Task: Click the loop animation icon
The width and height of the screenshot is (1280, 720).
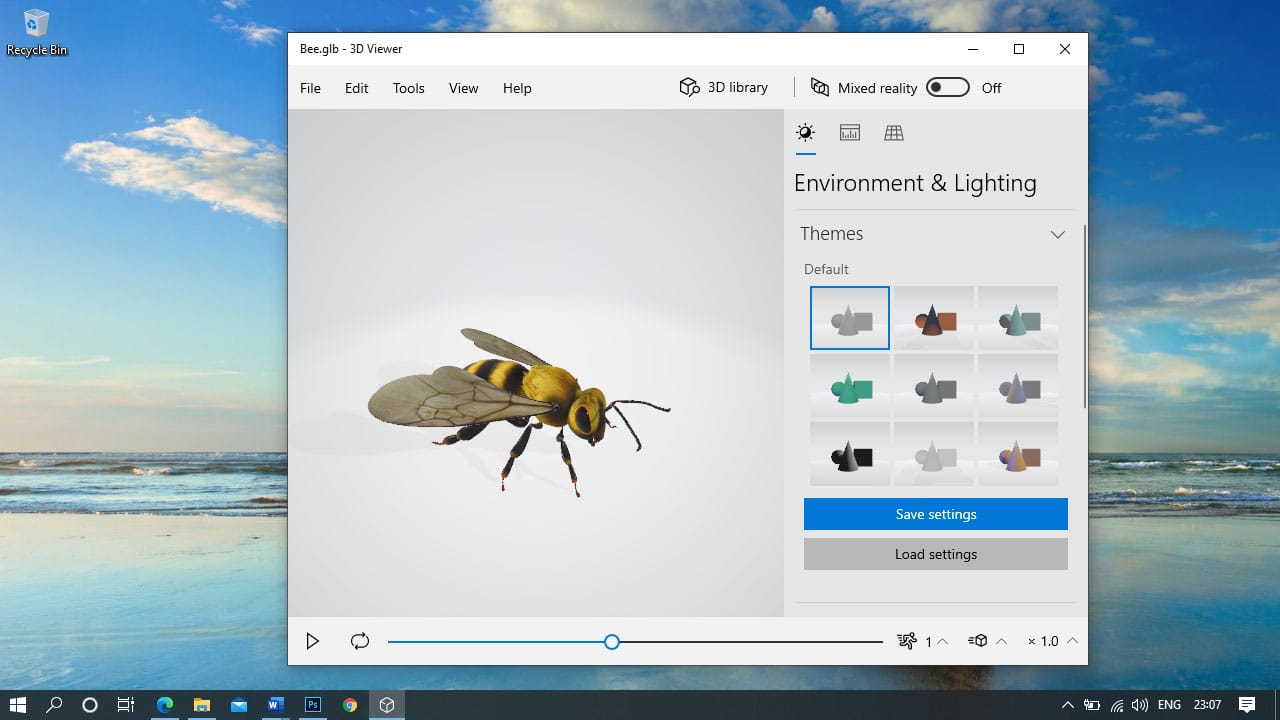Action: click(x=360, y=641)
